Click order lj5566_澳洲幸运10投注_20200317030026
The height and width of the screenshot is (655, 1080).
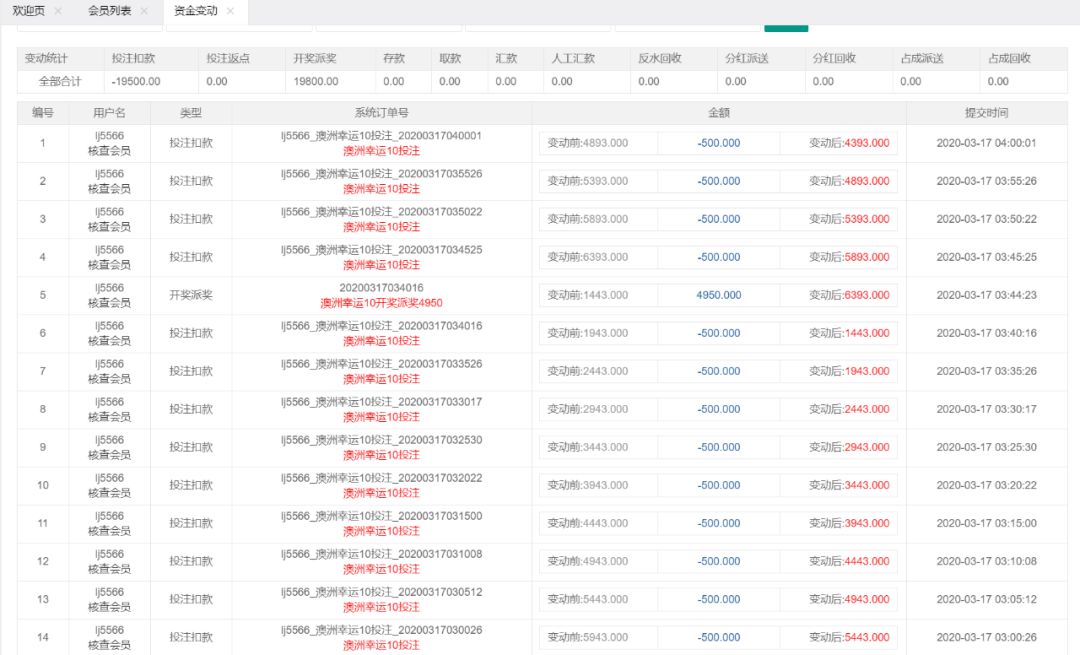(382, 630)
